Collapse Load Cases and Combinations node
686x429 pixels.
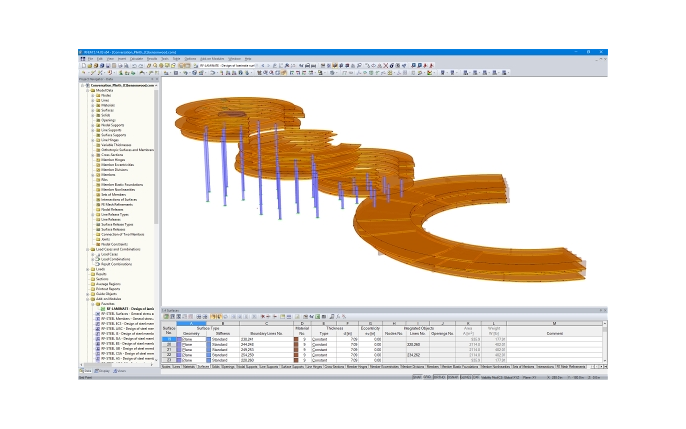point(88,249)
